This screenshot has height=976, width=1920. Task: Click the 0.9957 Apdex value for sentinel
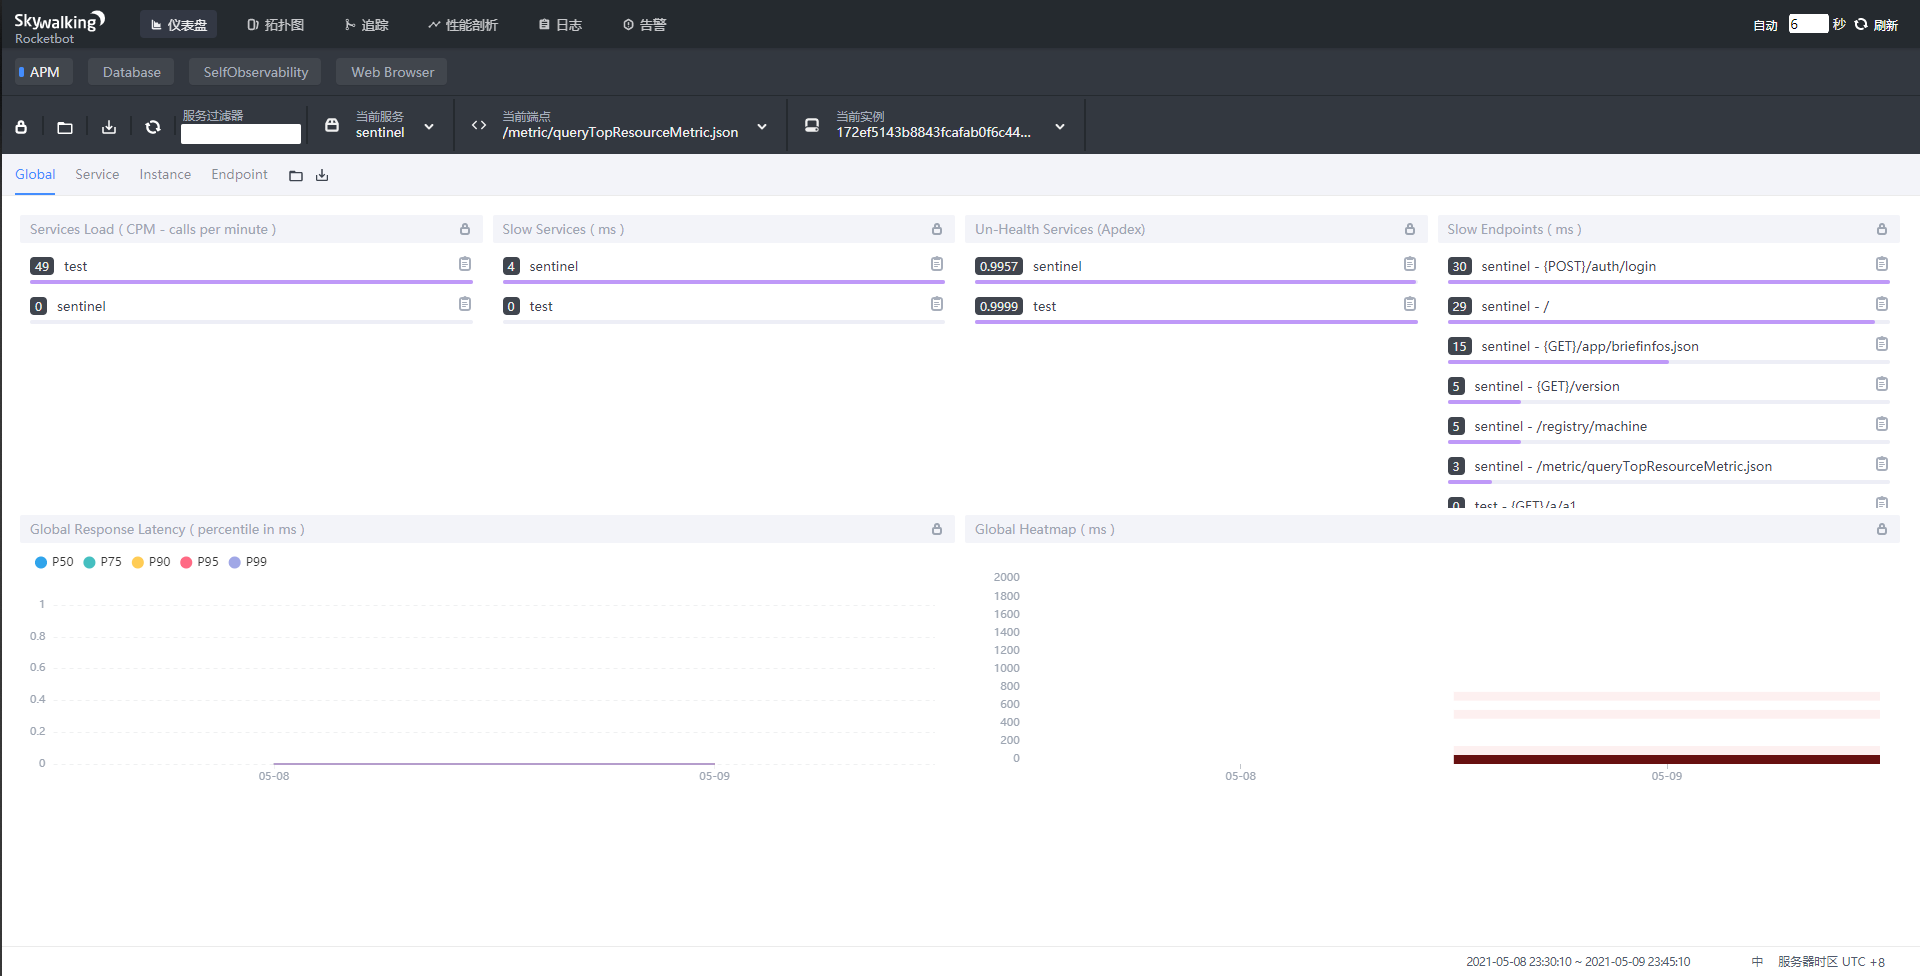click(999, 266)
